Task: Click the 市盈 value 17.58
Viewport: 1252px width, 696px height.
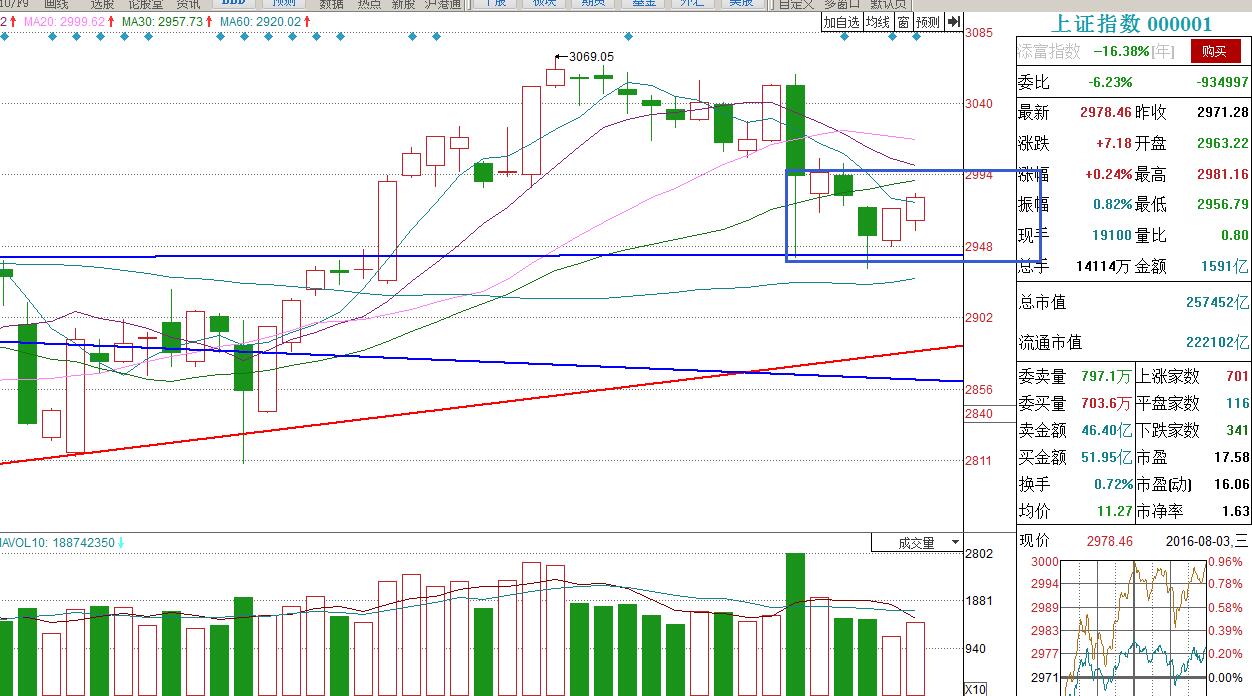Action: coord(1232,458)
